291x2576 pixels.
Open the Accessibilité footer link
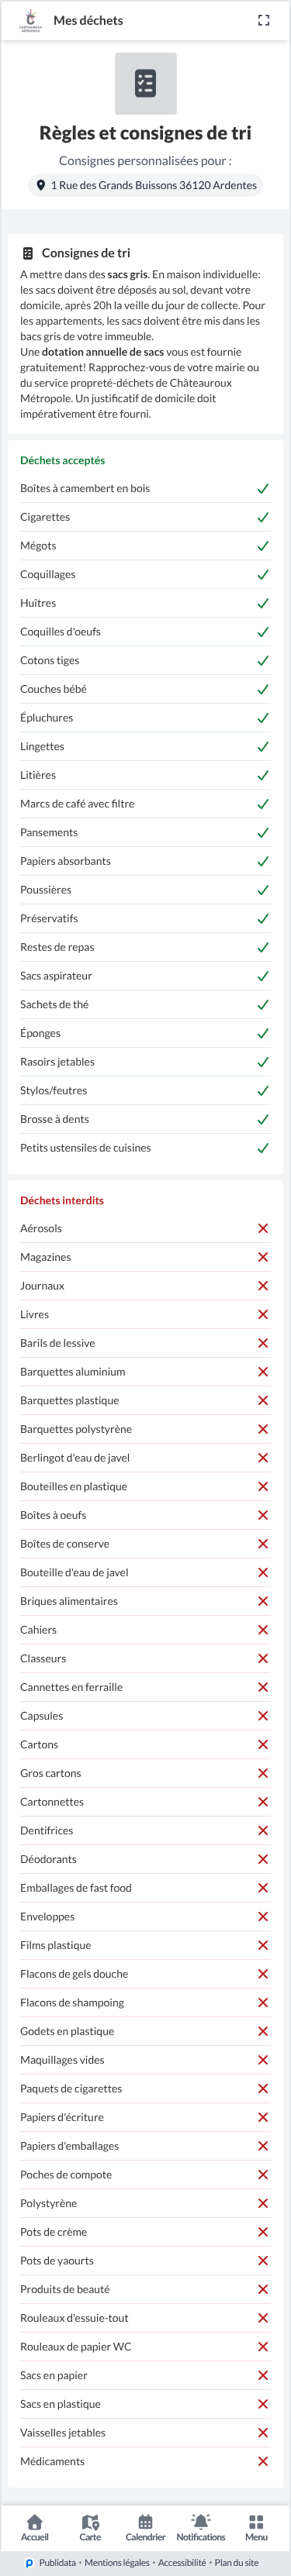182,2563
